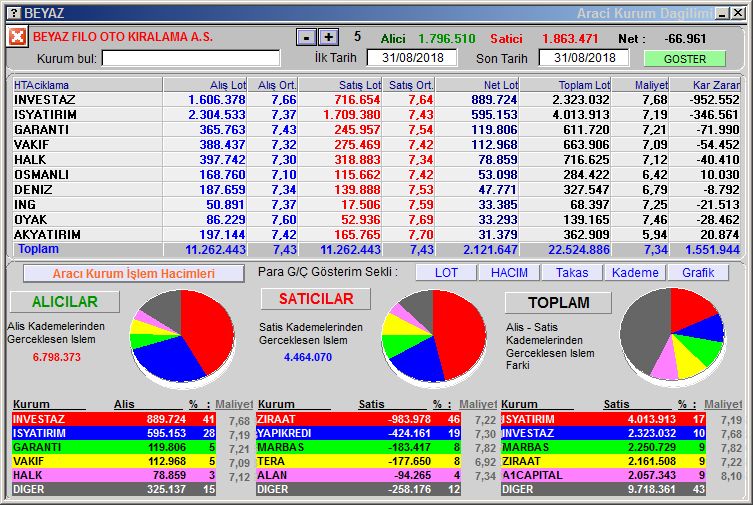
Task: Click the Satici value 1.863.471
Action: (571, 38)
